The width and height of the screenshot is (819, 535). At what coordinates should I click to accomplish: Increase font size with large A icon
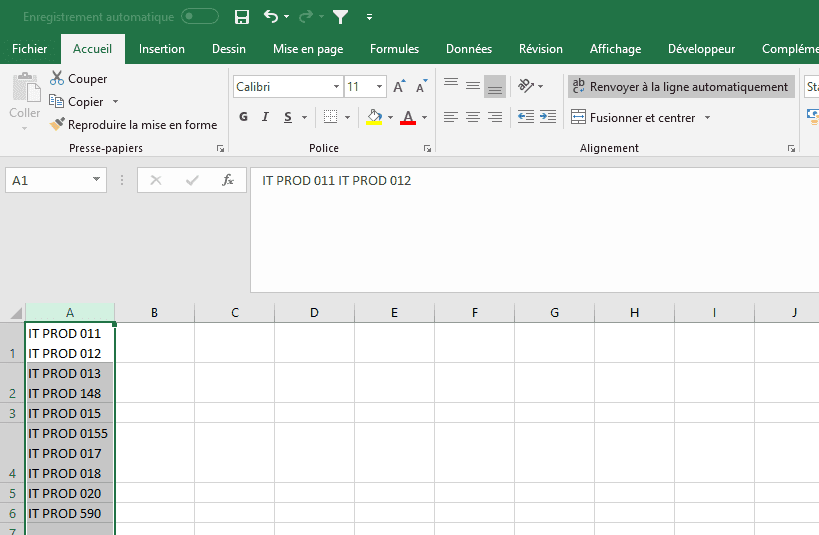(x=399, y=87)
